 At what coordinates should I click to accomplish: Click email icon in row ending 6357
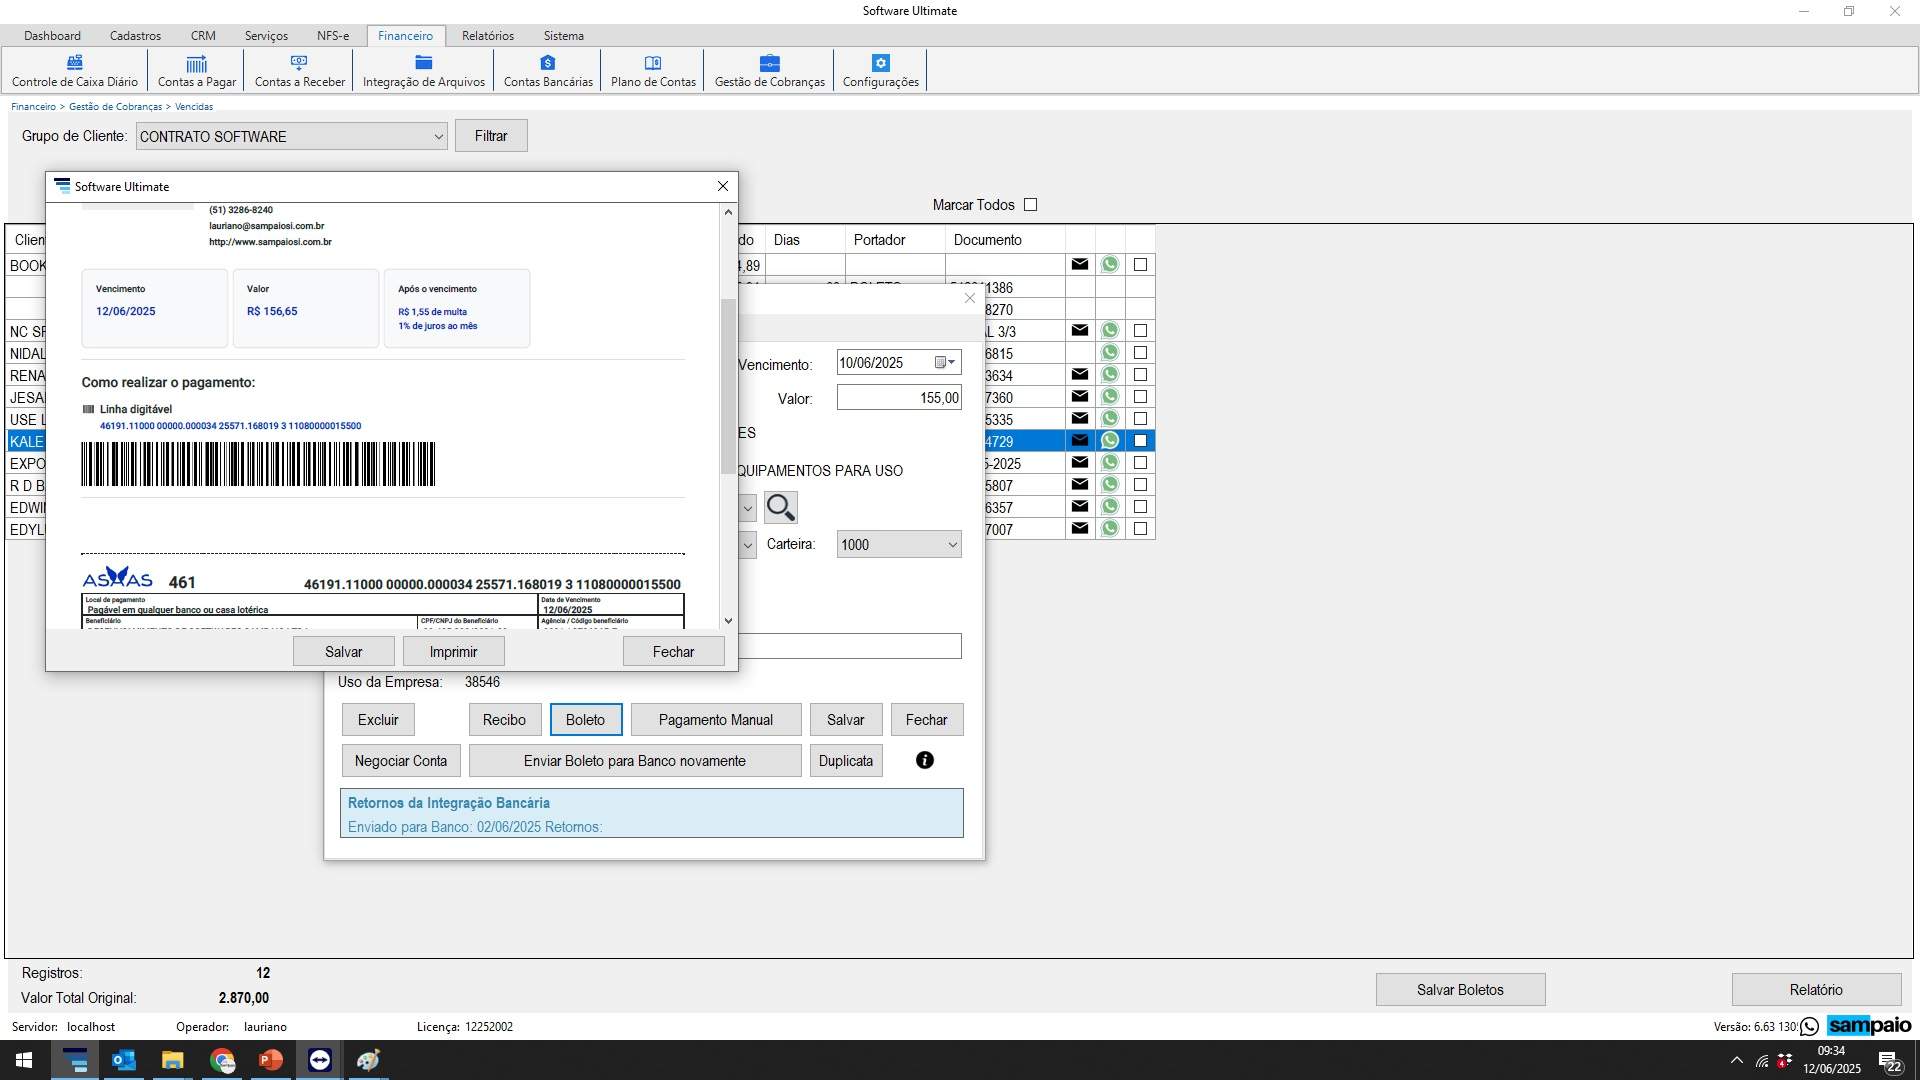click(1080, 507)
